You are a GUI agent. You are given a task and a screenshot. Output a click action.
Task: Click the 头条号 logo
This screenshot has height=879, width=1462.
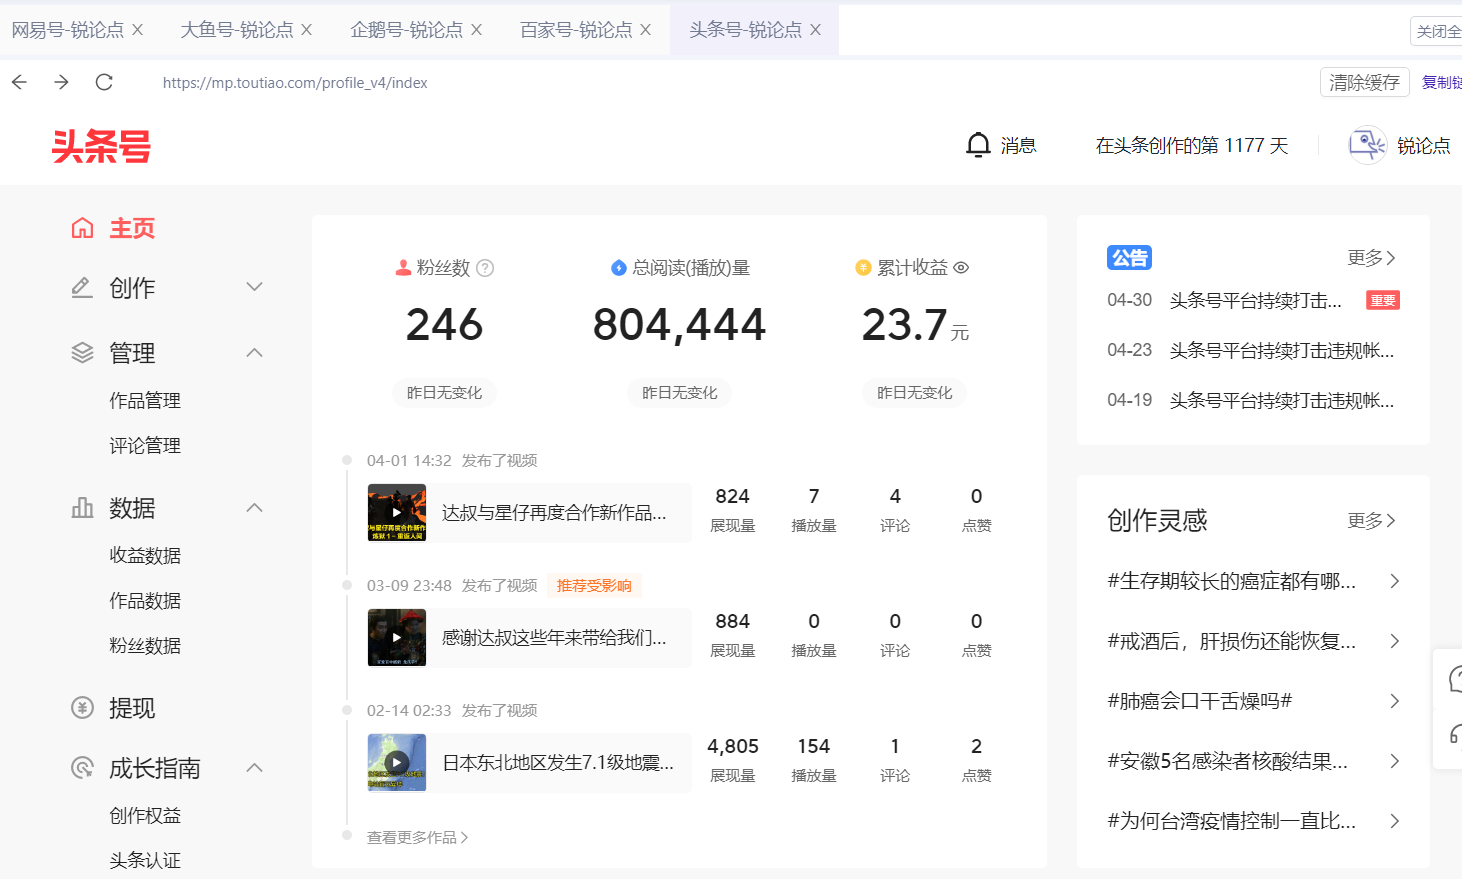pos(100,147)
